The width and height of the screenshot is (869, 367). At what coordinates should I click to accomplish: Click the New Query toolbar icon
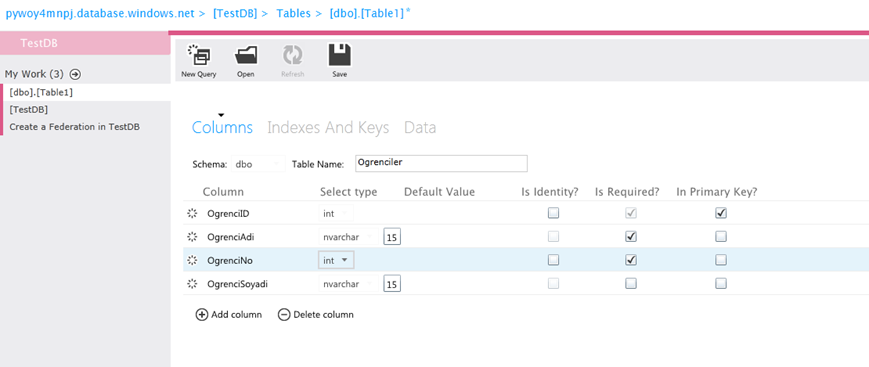198,55
